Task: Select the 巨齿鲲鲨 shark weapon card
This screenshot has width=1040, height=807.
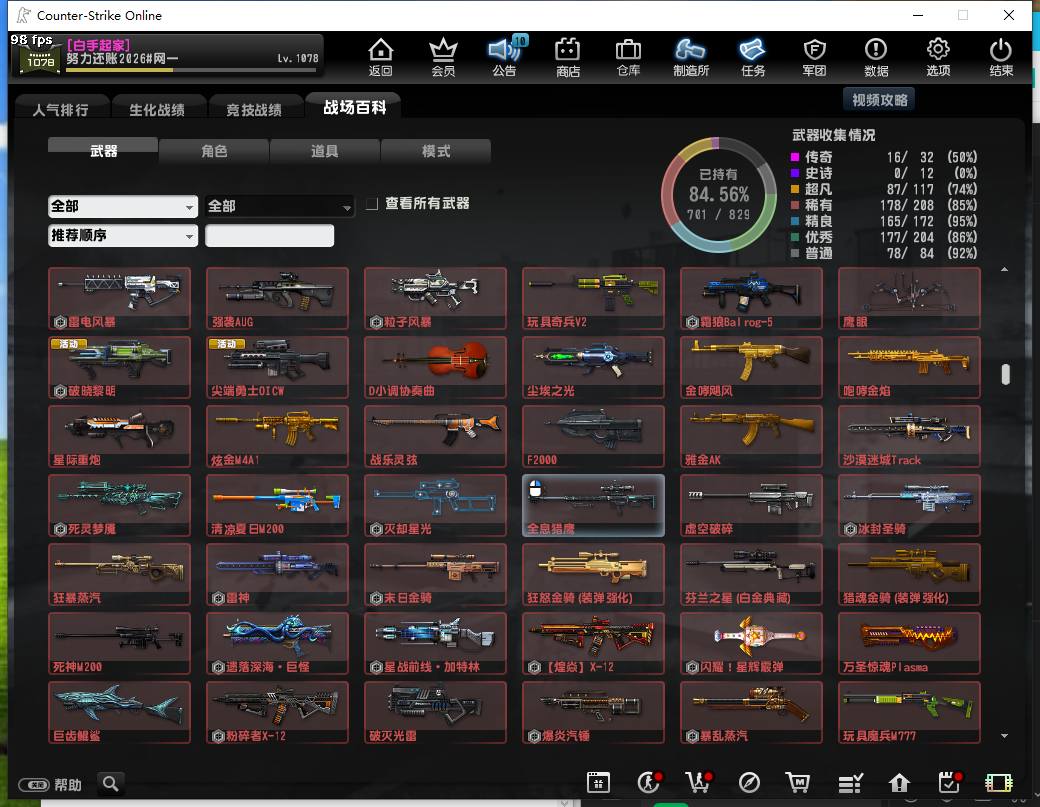Action: 119,712
